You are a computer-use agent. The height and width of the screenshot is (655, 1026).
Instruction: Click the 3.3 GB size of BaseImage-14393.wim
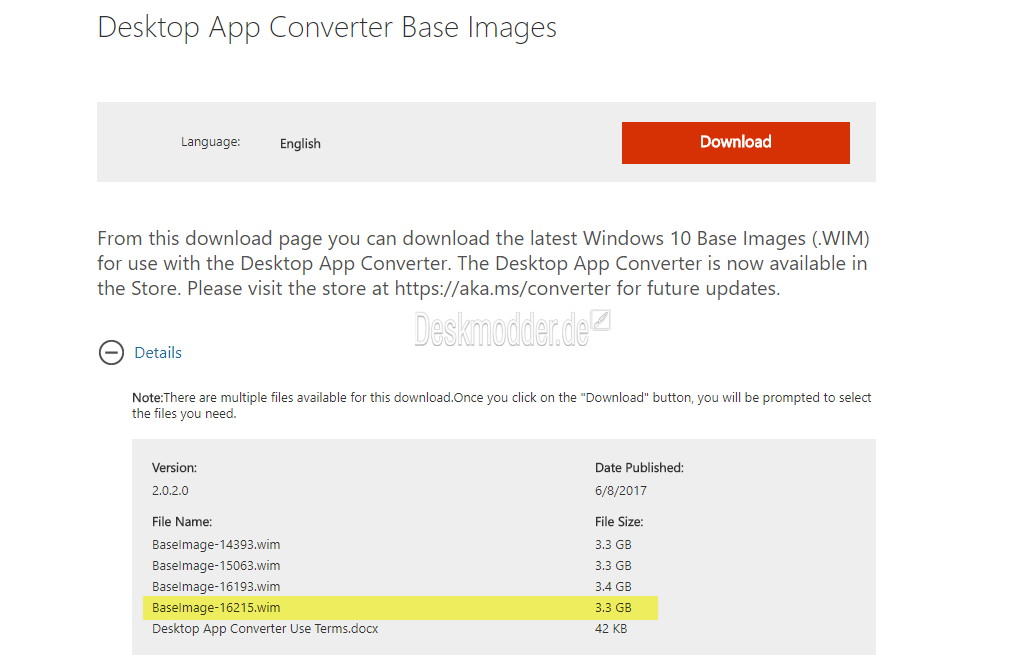613,544
